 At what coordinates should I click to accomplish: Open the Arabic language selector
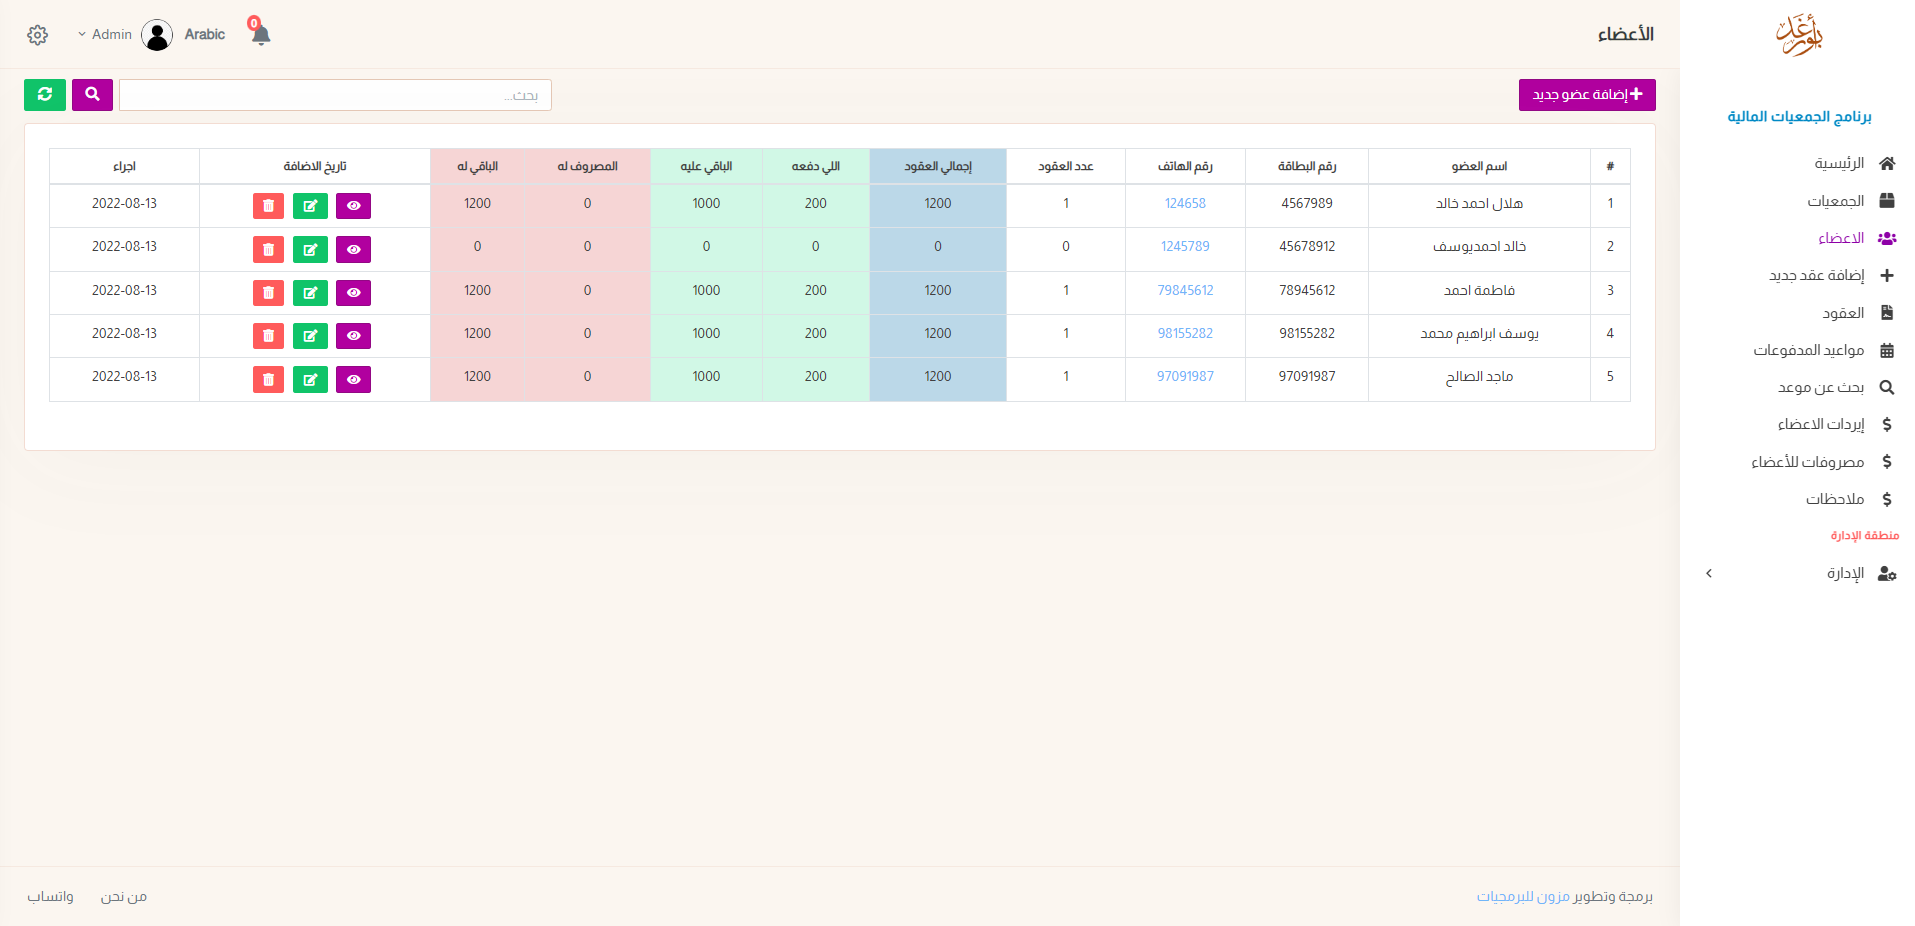(x=204, y=35)
